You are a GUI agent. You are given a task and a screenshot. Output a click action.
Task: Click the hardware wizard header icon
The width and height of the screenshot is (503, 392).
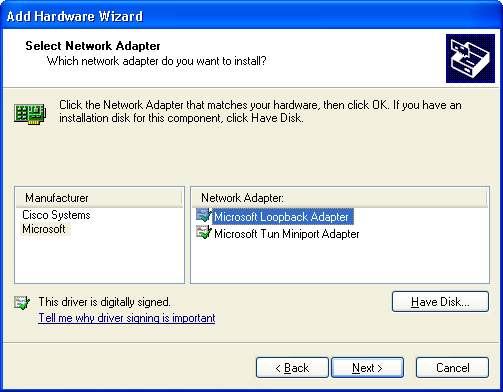(x=470, y=58)
